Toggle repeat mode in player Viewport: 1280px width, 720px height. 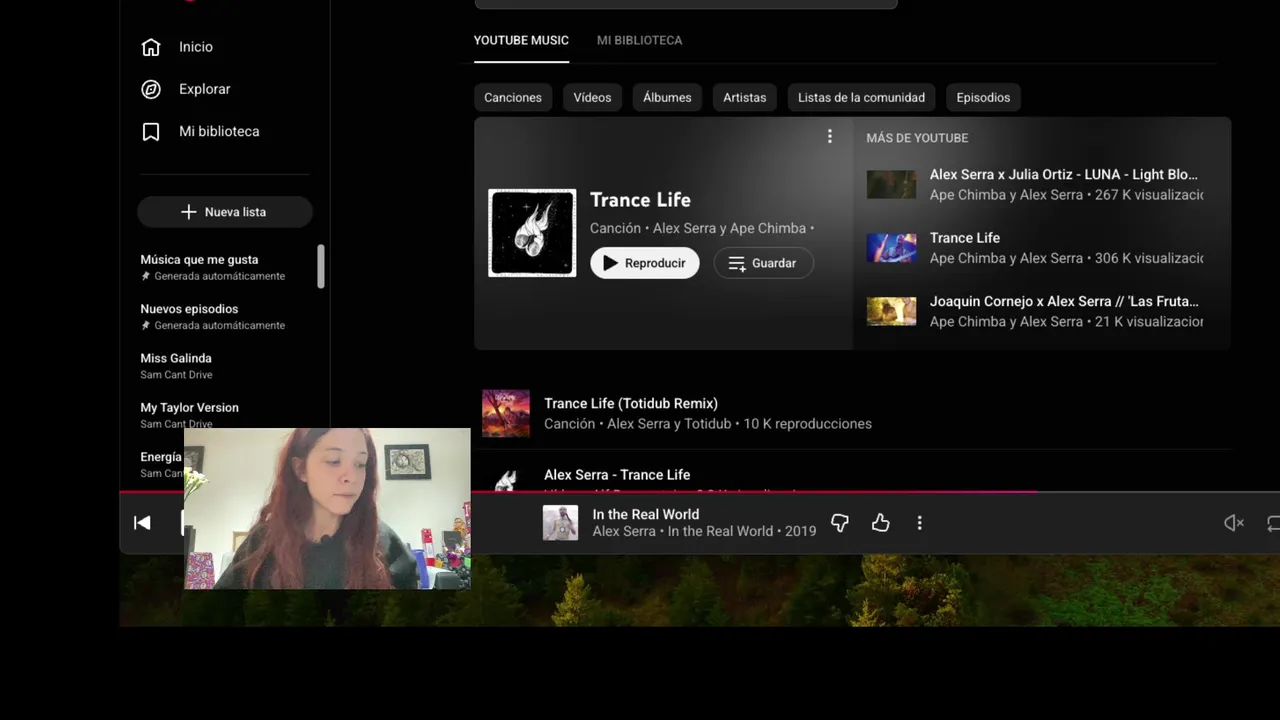pos(1273,523)
